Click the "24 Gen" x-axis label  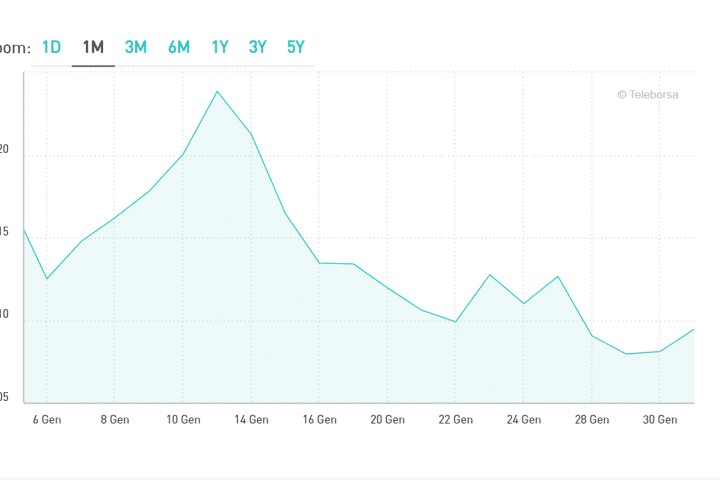pyautogui.click(x=524, y=420)
